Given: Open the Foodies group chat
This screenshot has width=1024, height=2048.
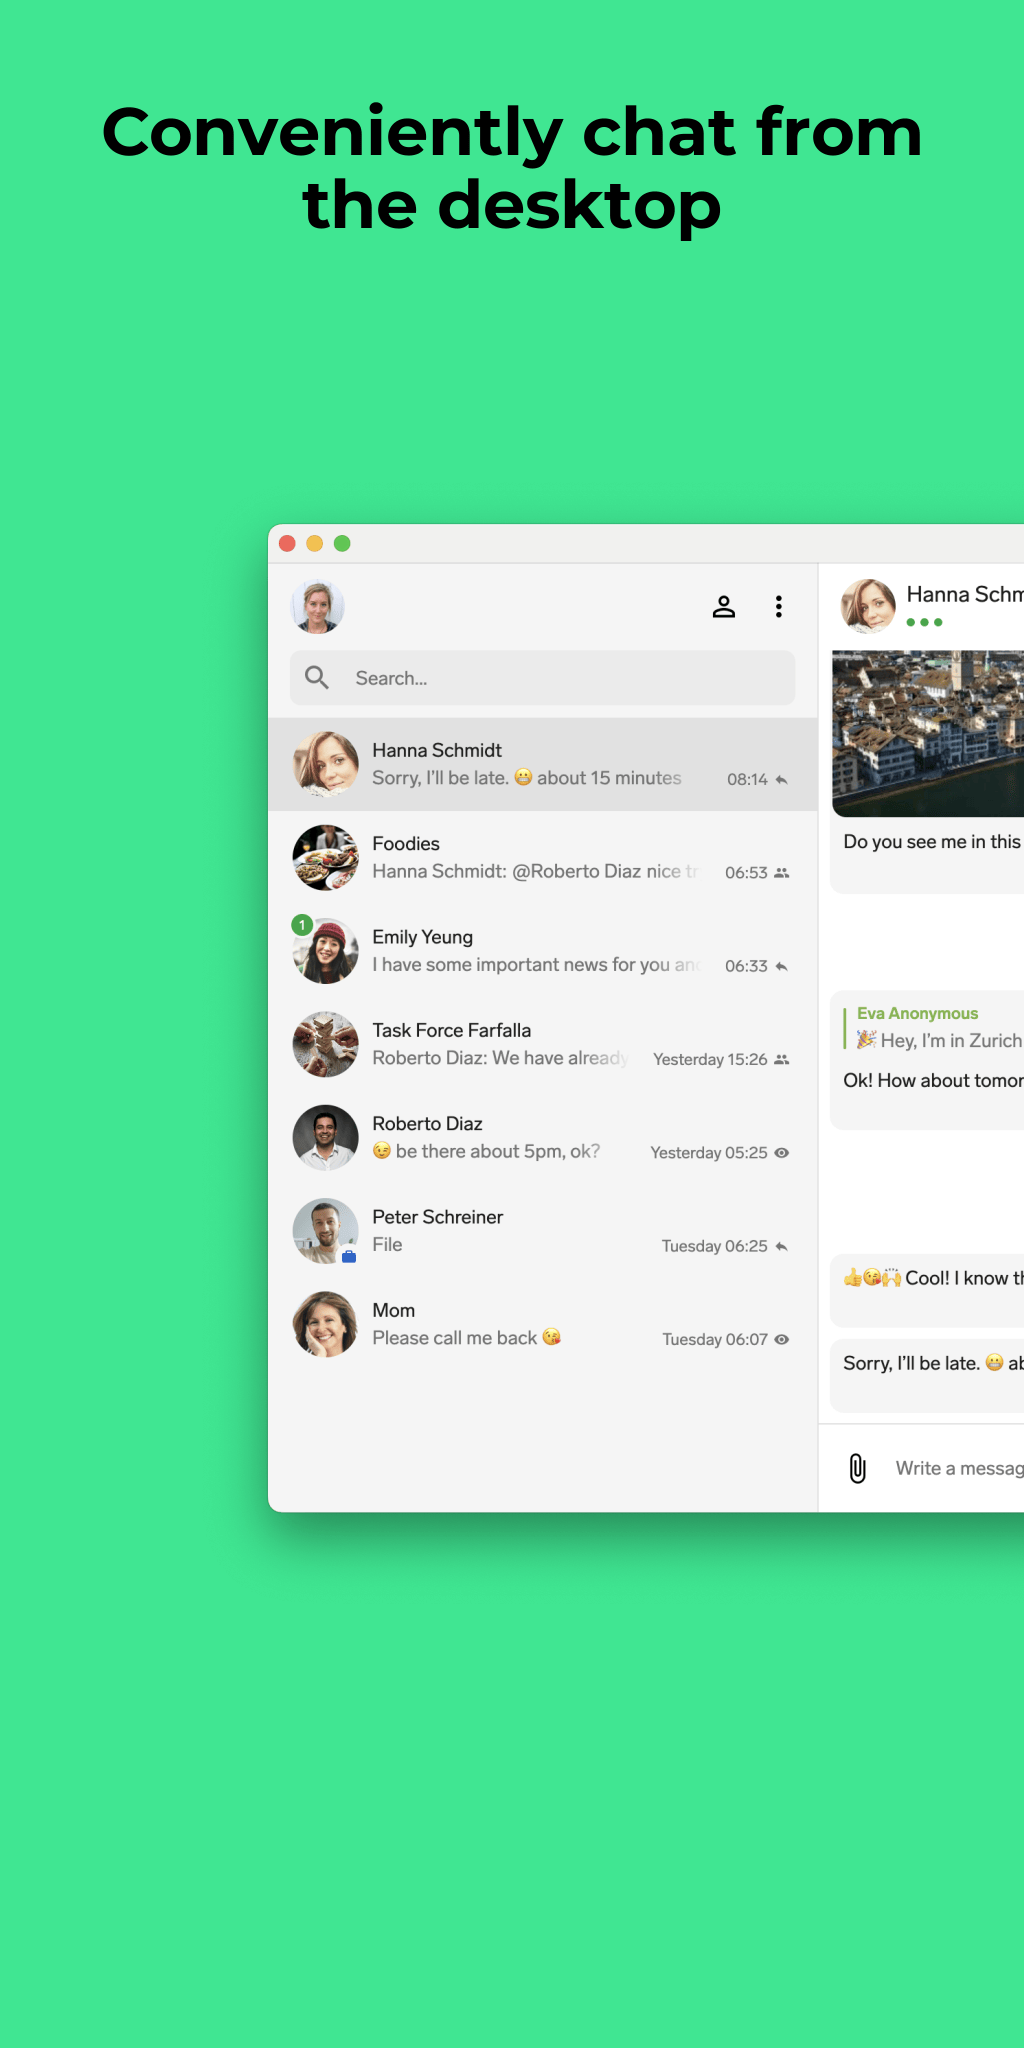Looking at the screenshot, I should [x=542, y=858].
